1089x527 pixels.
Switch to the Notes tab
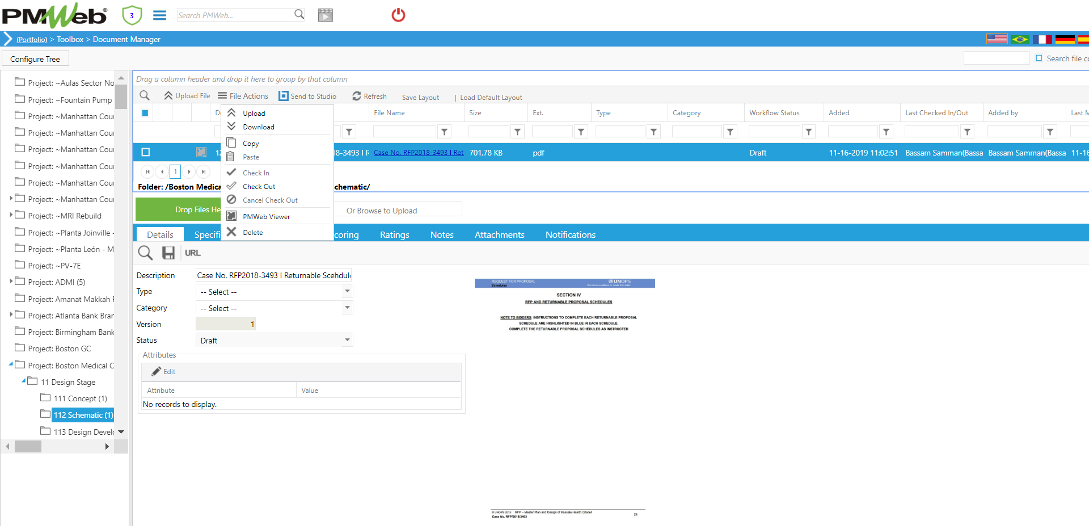click(442, 235)
